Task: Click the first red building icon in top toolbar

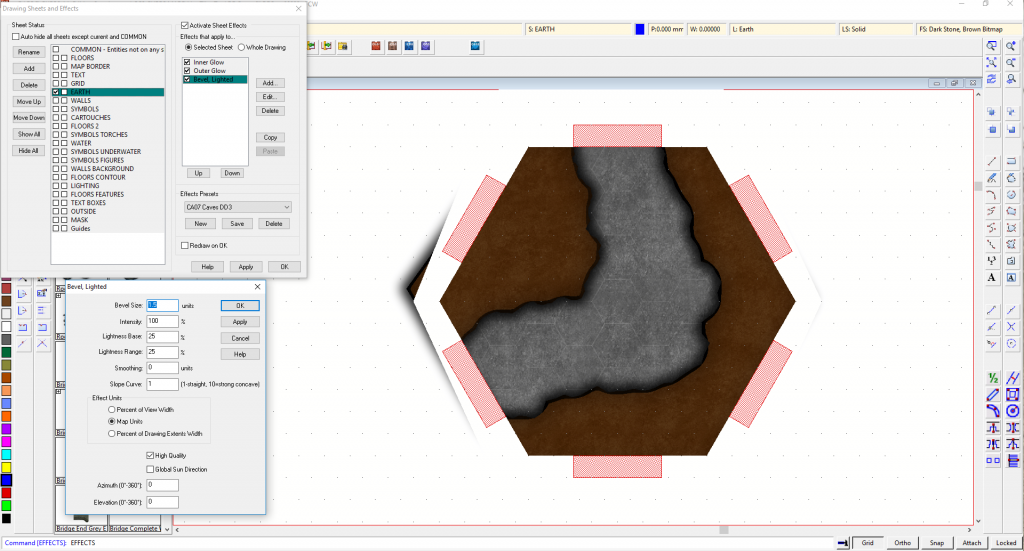Action: (376, 46)
